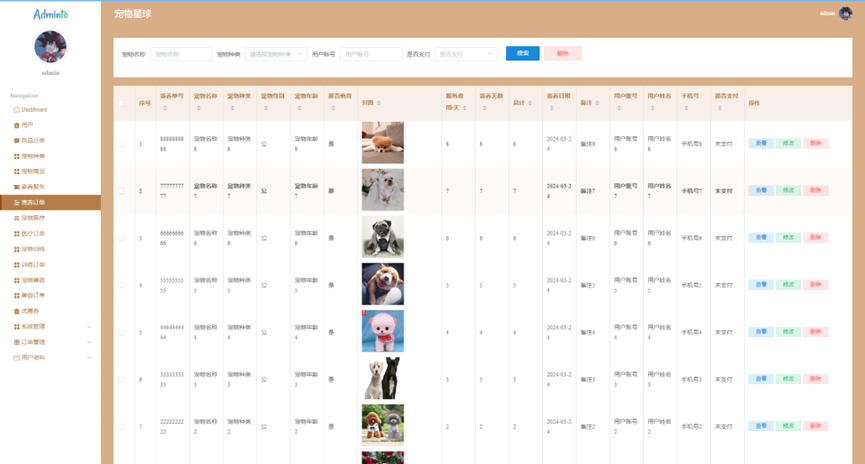Sort table by 是否支付 column arrow
The height and width of the screenshot is (464, 865).
[x=720, y=108]
